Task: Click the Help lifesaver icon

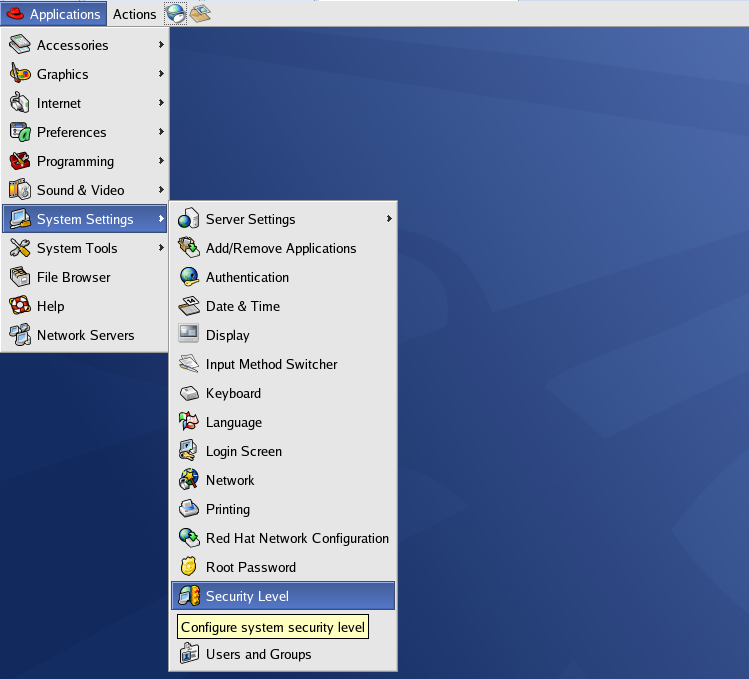Action: coord(20,306)
